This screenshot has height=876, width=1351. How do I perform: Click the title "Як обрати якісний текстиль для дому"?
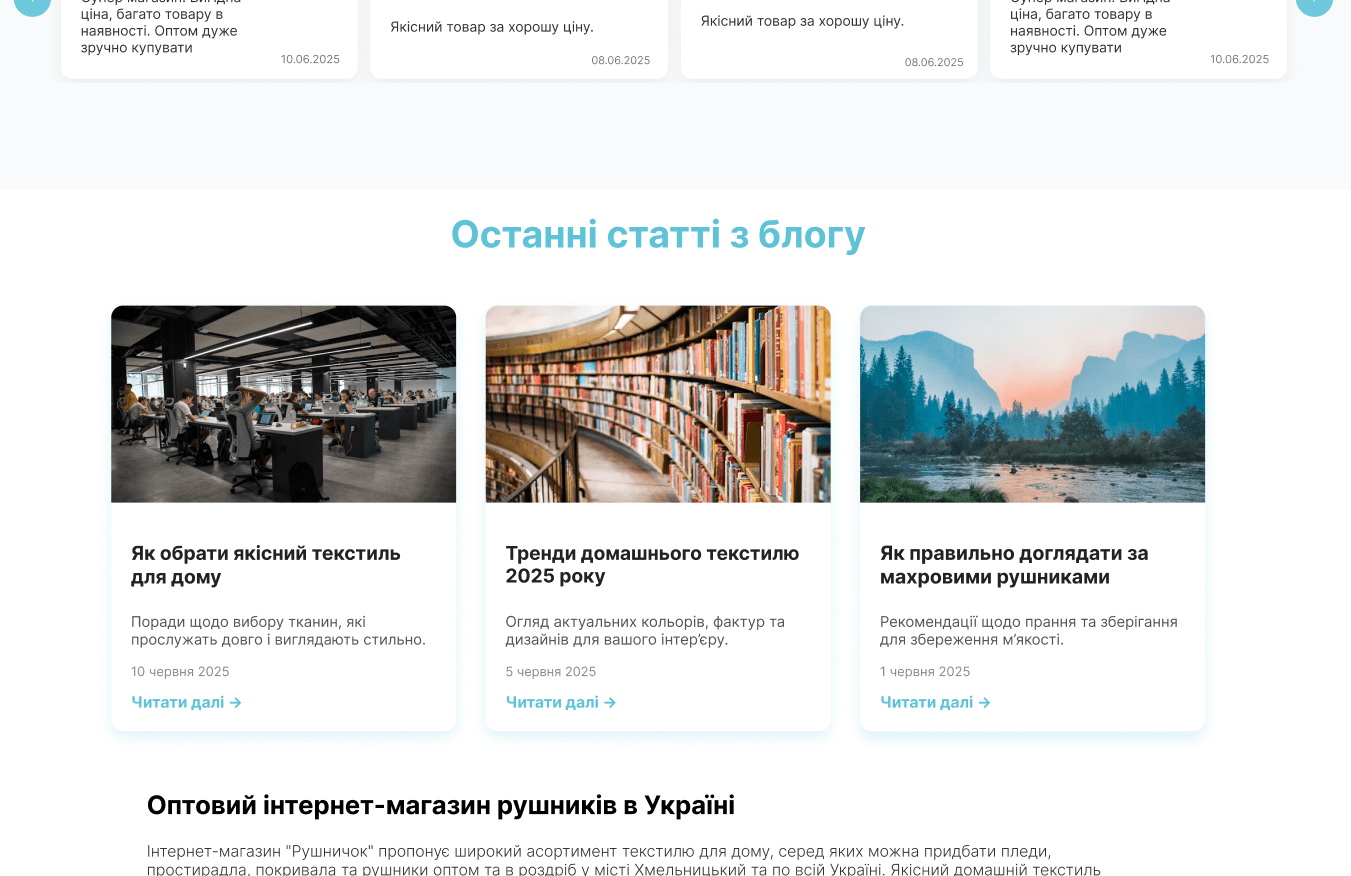265,564
